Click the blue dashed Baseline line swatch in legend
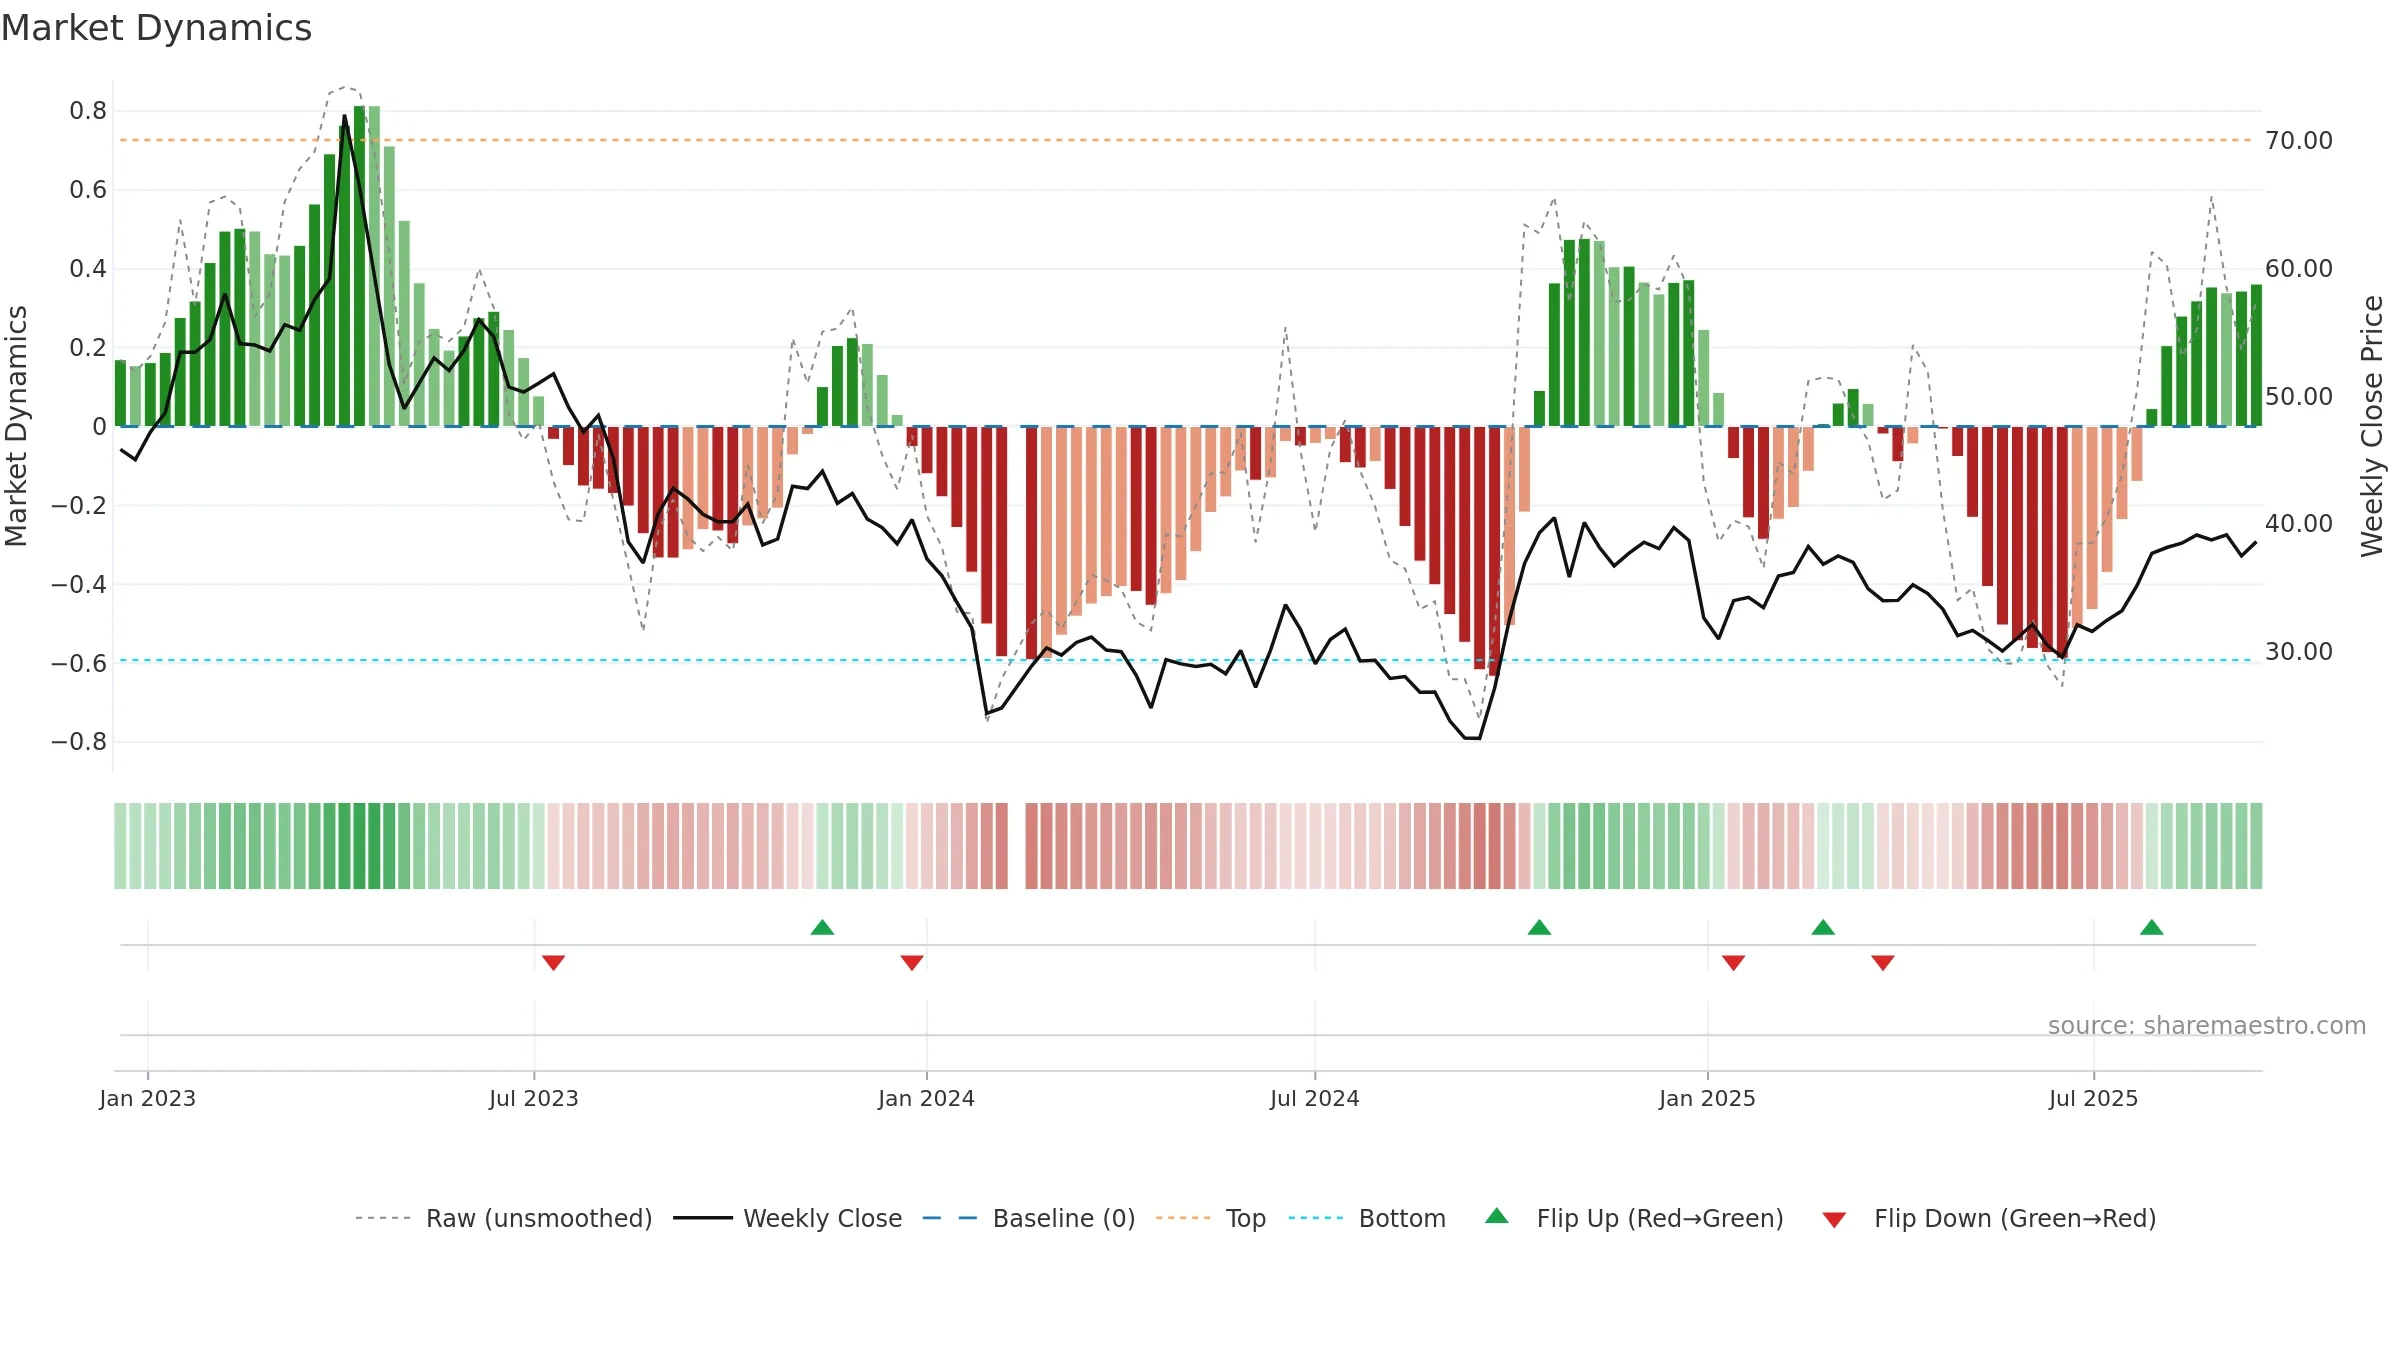 [950, 1218]
